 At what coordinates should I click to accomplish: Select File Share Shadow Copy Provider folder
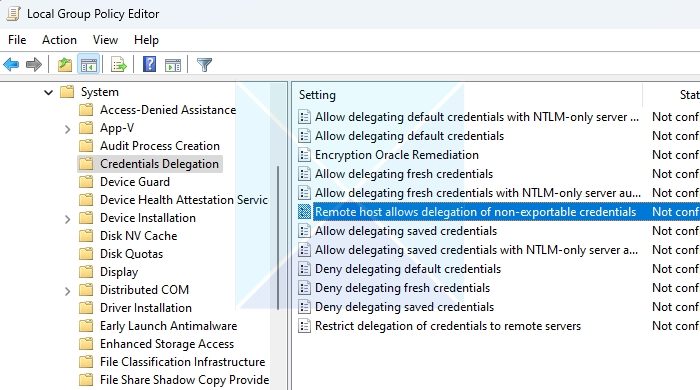184,380
